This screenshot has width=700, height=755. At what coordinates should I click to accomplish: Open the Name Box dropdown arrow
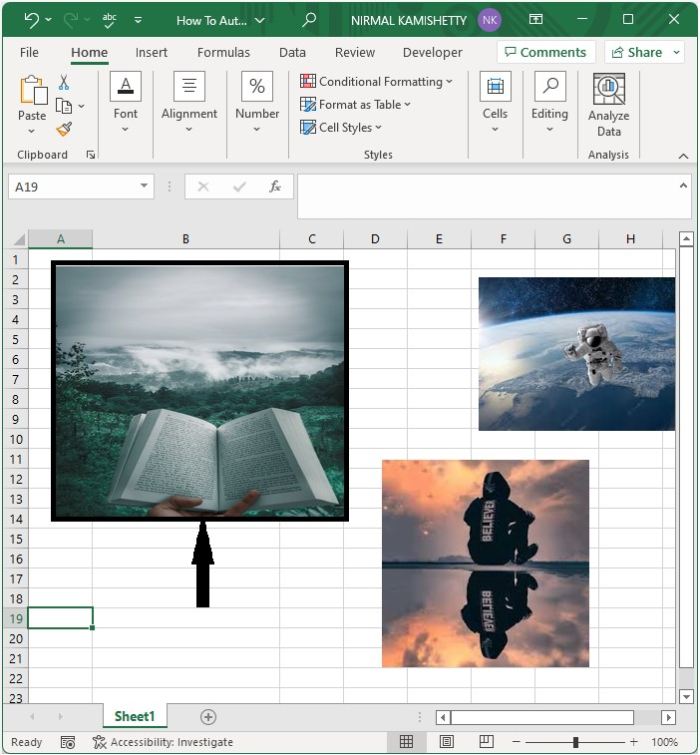(145, 186)
